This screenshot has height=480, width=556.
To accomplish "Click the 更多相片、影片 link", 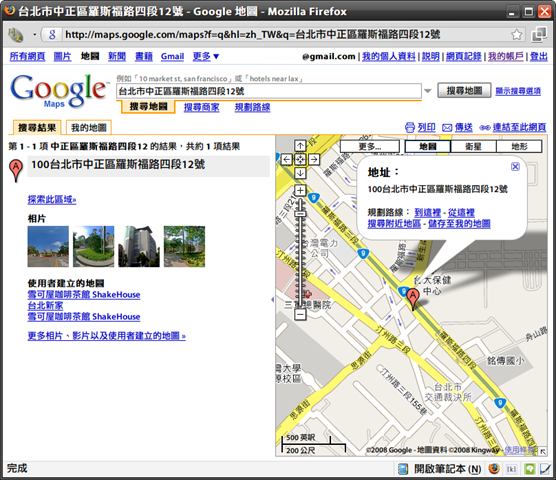I will pos(107,336).
